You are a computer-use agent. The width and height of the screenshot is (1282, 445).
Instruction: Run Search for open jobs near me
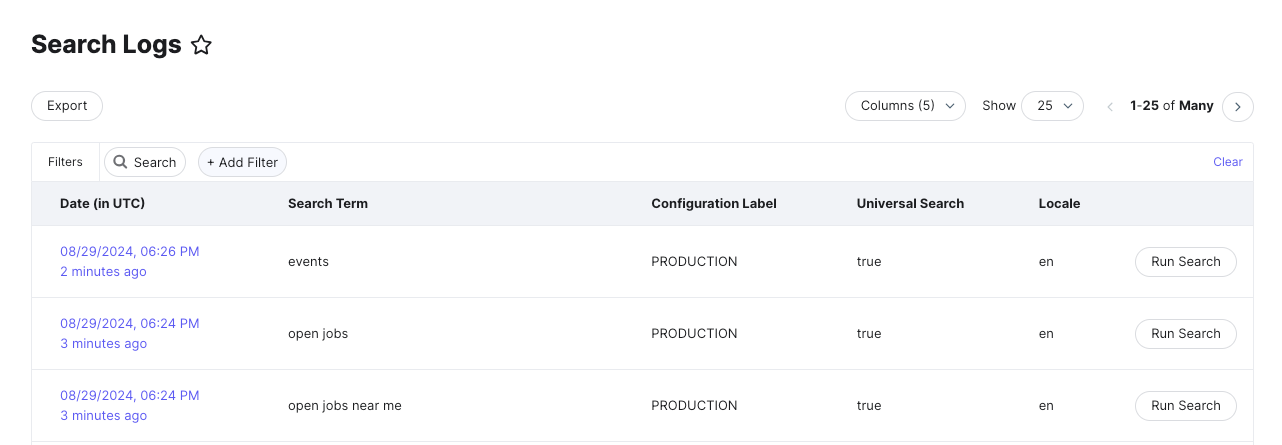1185,406
